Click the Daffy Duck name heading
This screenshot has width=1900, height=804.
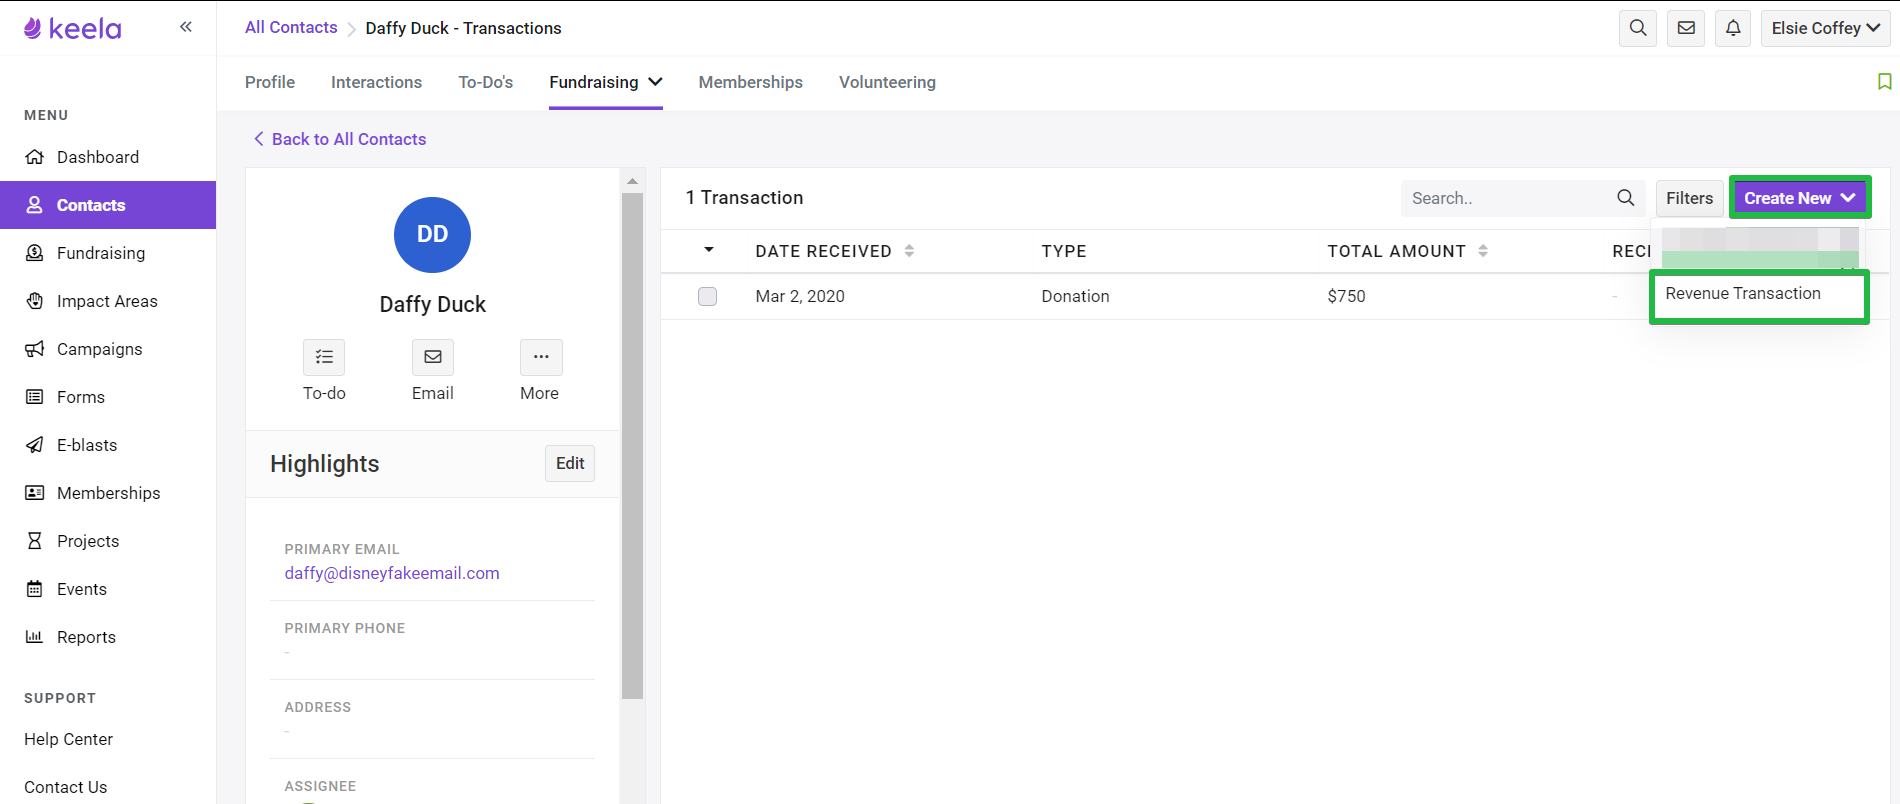(x=432, y=304)
